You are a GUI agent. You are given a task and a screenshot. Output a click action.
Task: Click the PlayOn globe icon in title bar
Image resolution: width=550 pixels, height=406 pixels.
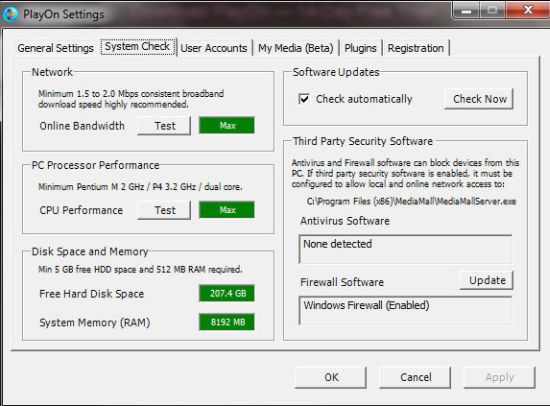pyautogui.click(x=10, y=14)
